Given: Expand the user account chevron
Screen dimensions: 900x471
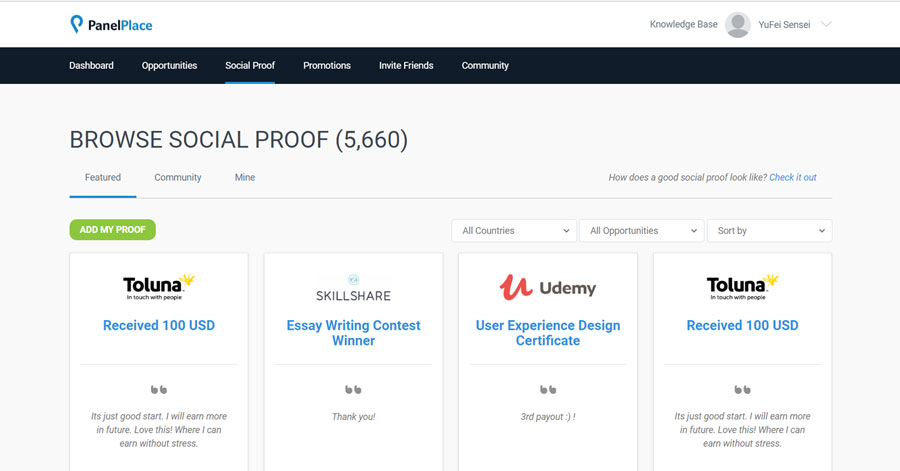Looking at the screenshot, I should tap(826, 24).
